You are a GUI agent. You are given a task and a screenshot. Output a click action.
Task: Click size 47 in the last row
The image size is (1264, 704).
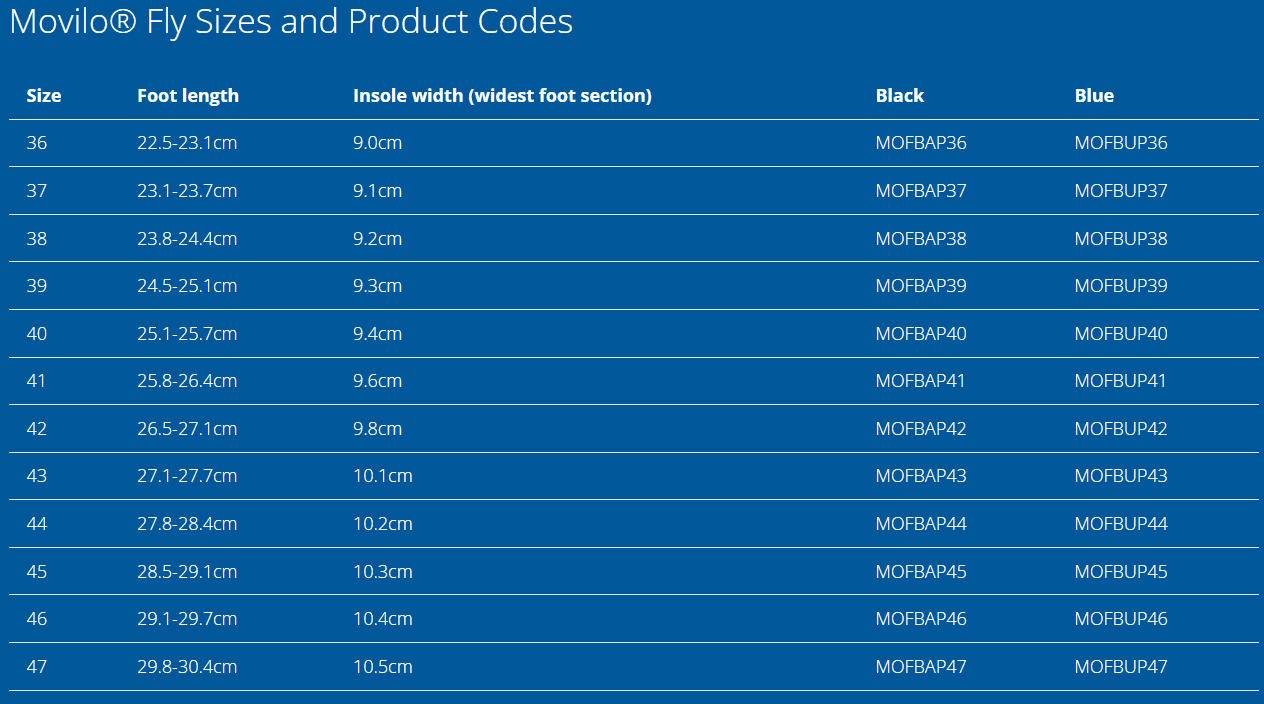[x=37, y=667]
